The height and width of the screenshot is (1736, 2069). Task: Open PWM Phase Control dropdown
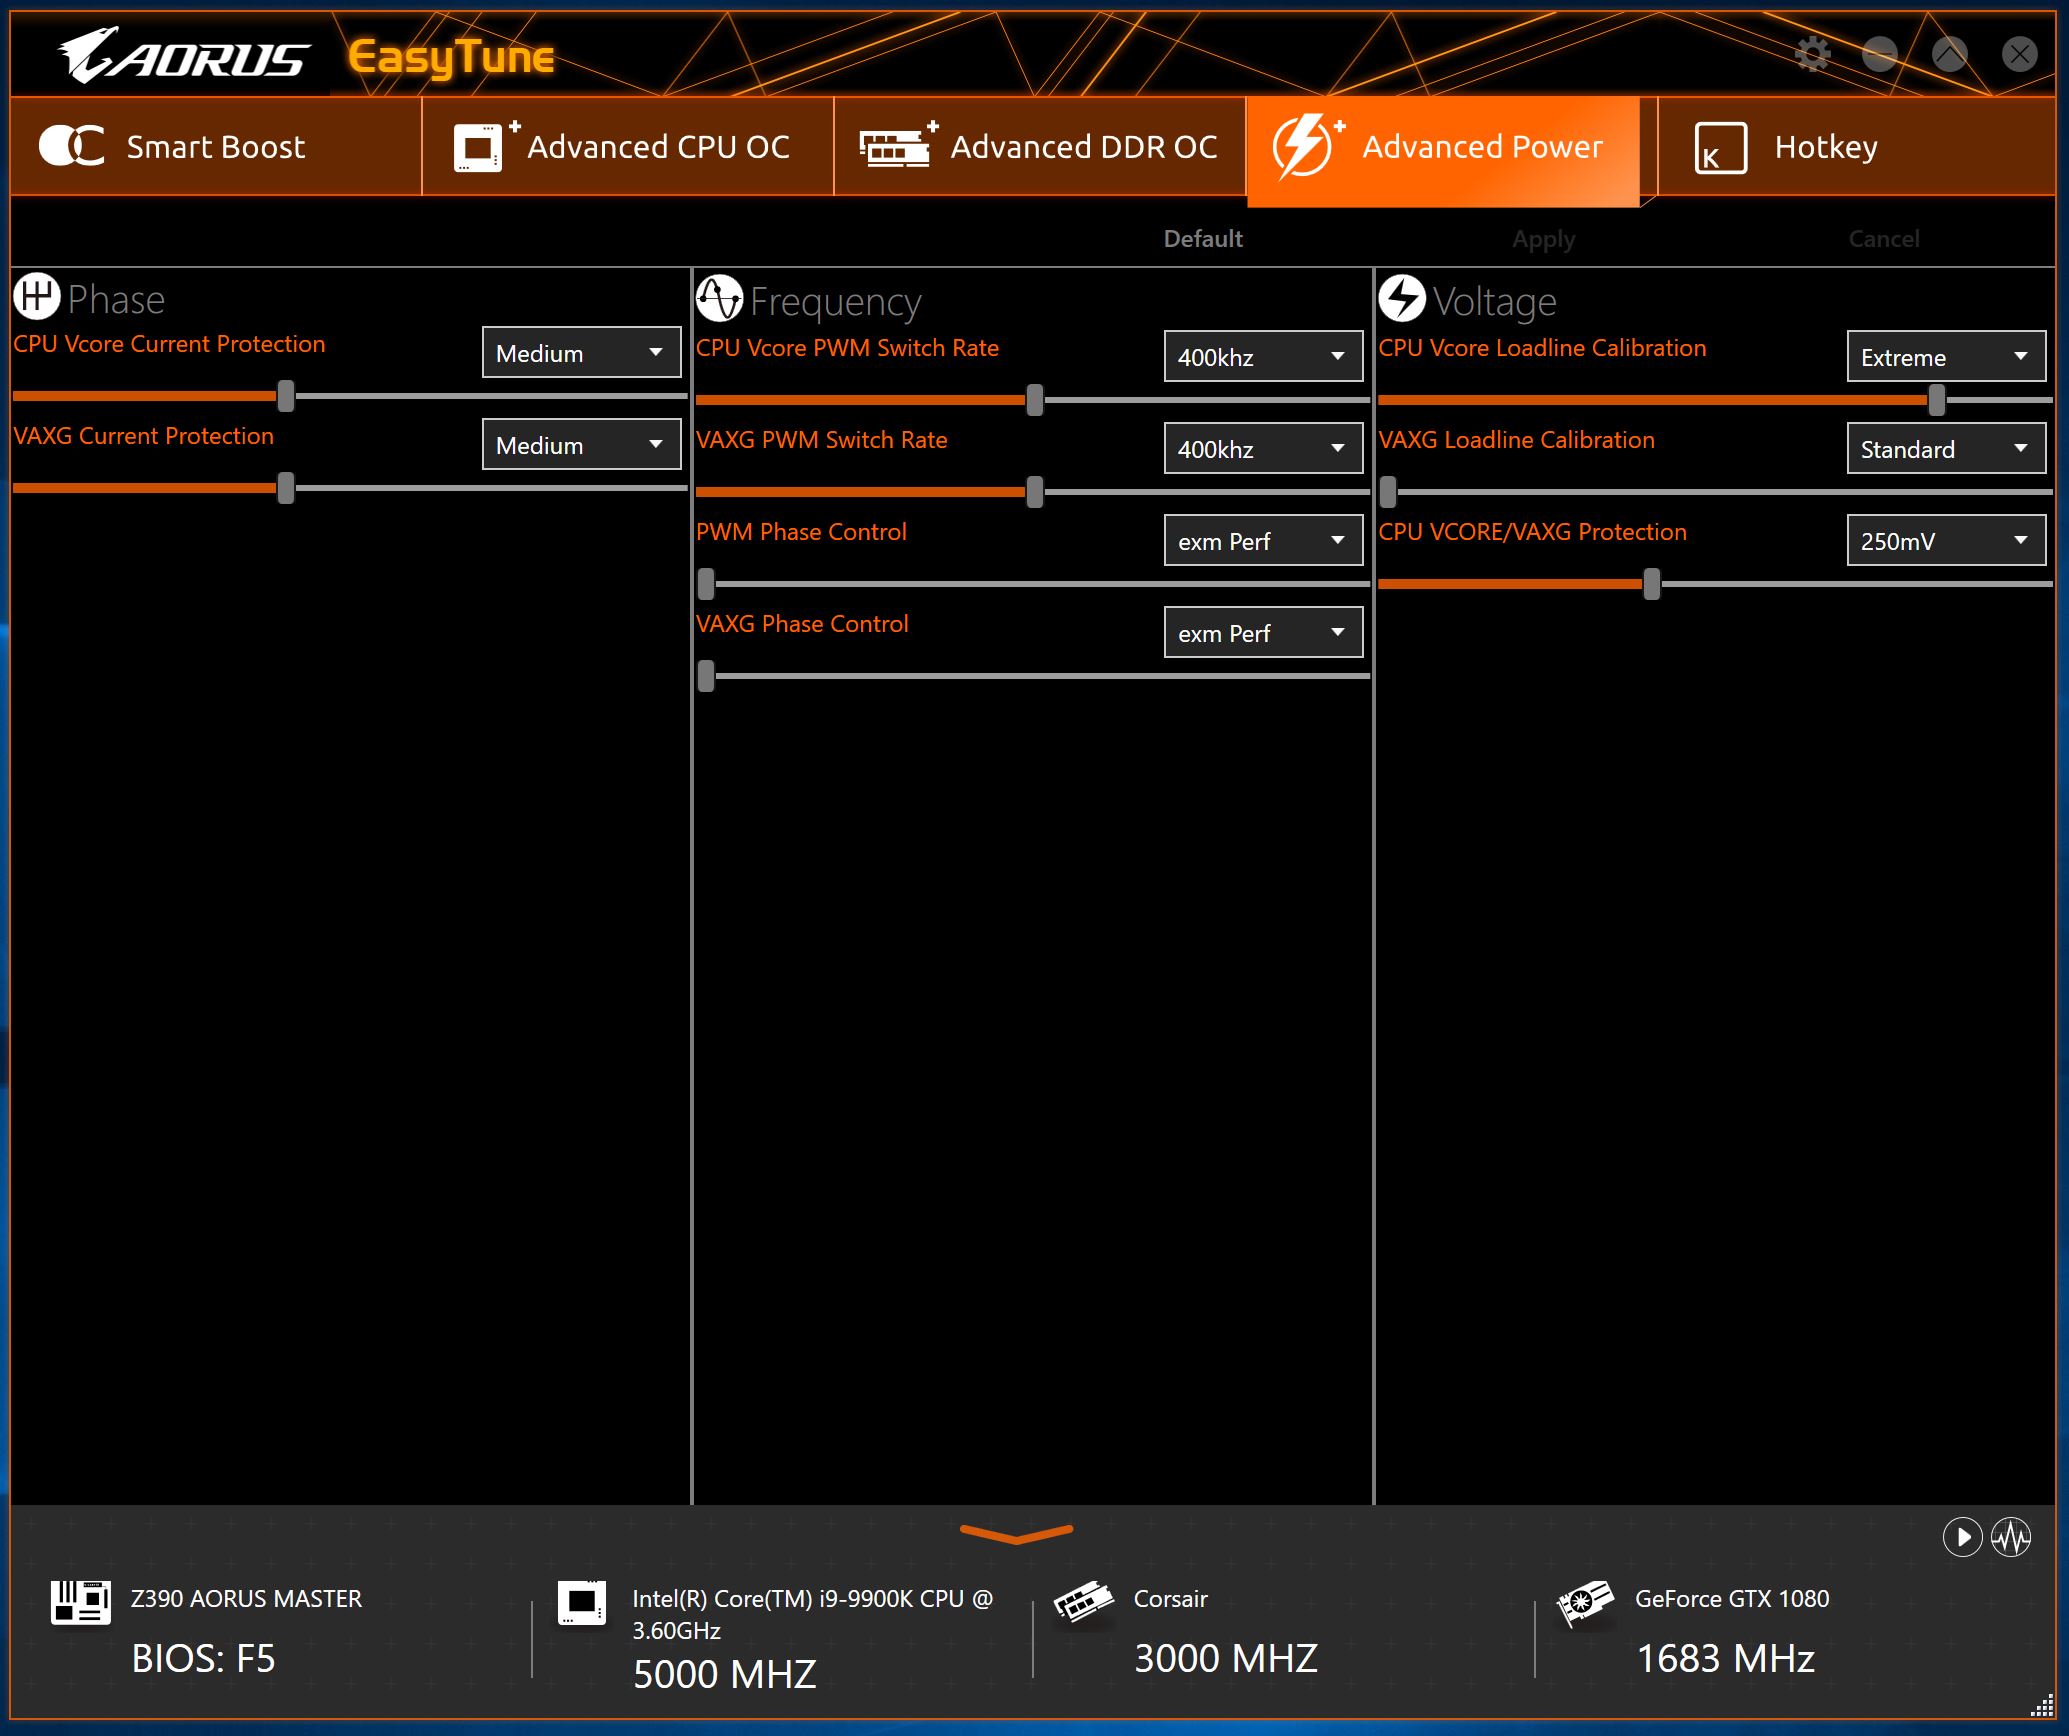pyautogui.click(x=1264, y=540)
